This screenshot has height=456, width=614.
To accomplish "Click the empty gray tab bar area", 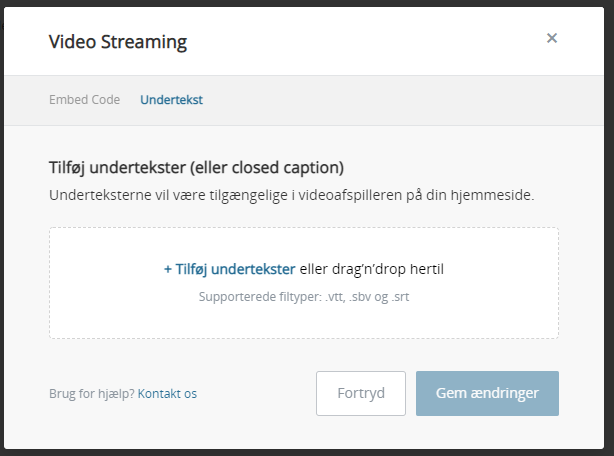I will coord(400,100).
